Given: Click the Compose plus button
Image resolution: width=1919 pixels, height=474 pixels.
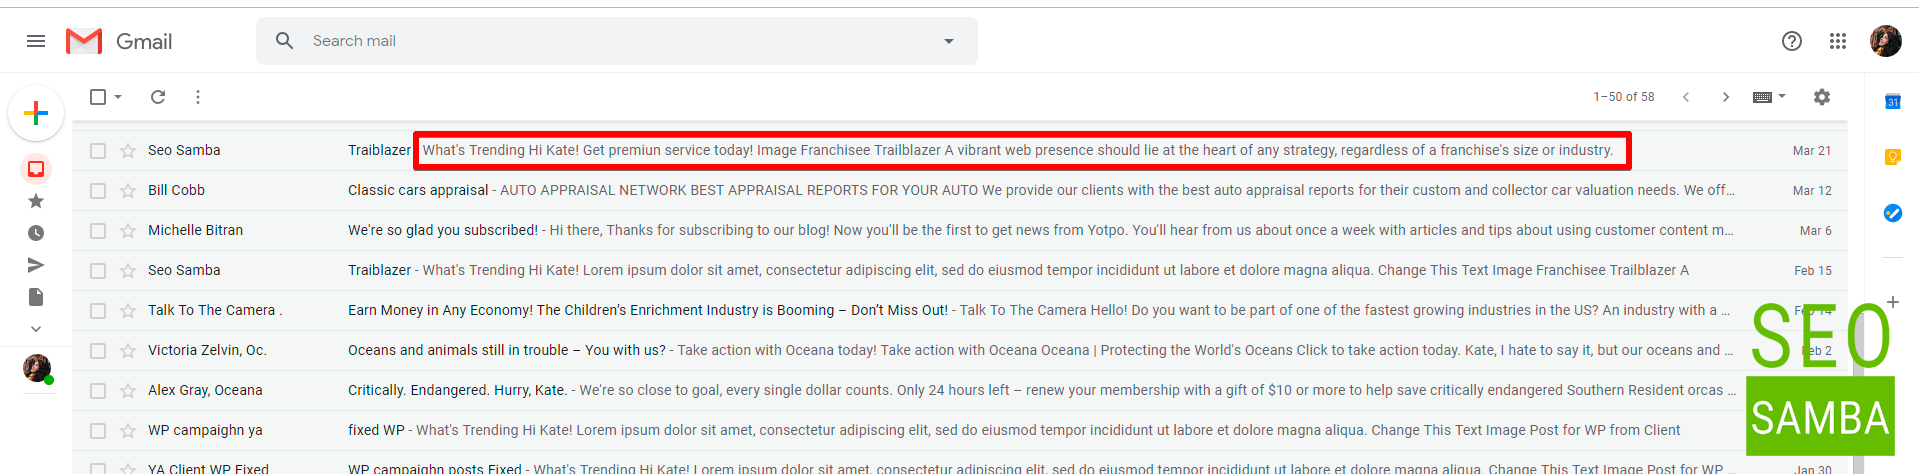Looking at the screenshot, I should click(x=36, y=113).
